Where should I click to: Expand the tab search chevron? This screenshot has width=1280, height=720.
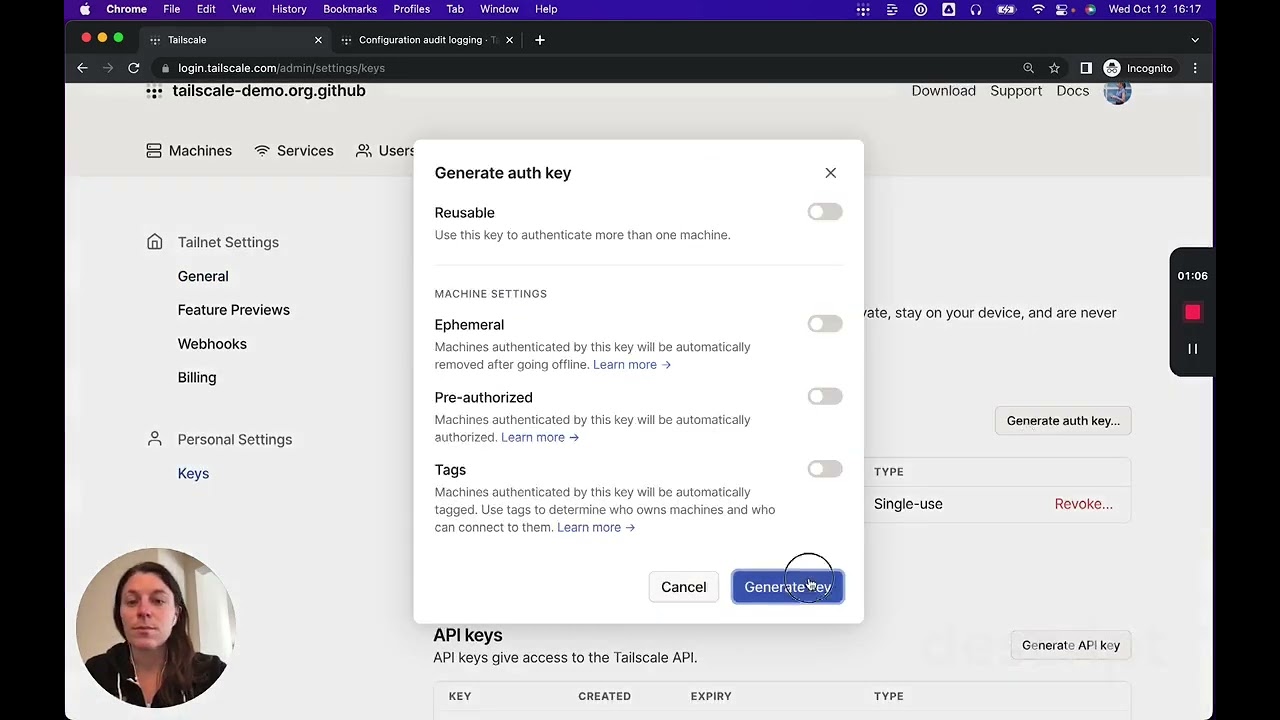pyautogui.click(x=1195, y=40)
